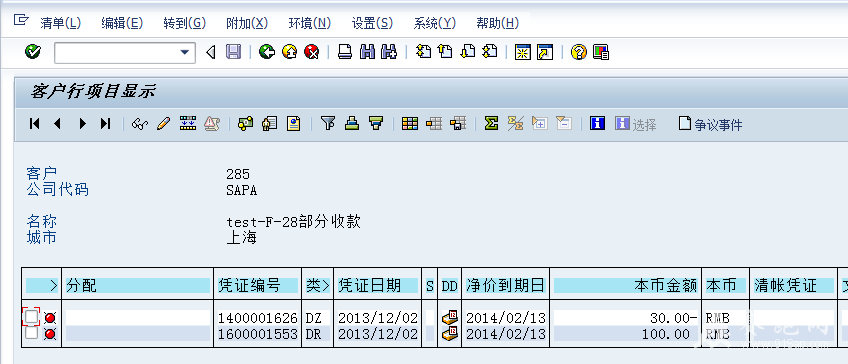Open the 系统(Y) menu
This screenshot has width=848, height=364.
tap(435, 23)
